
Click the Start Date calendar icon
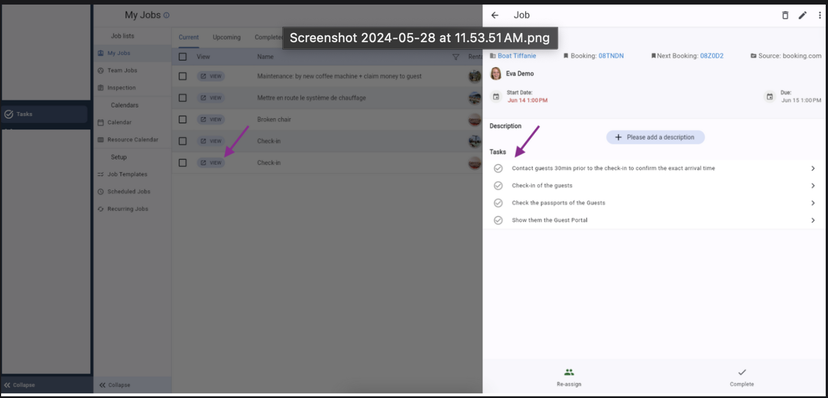[496, 97]
